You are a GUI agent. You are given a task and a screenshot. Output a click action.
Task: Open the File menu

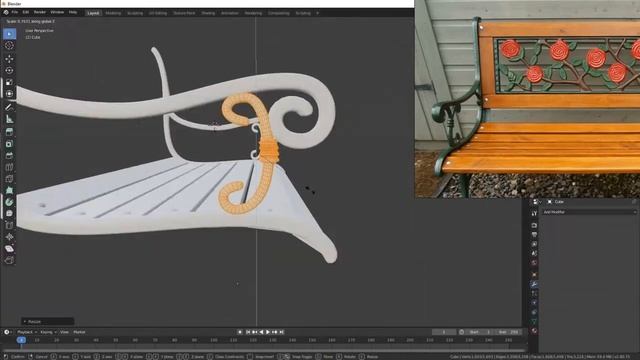(15, 13)
